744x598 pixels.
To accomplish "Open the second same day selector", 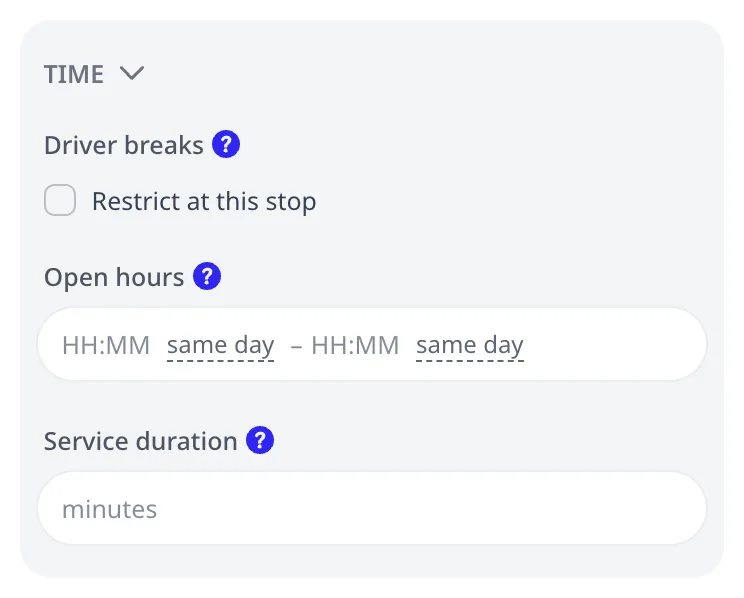I will [470, 346].
